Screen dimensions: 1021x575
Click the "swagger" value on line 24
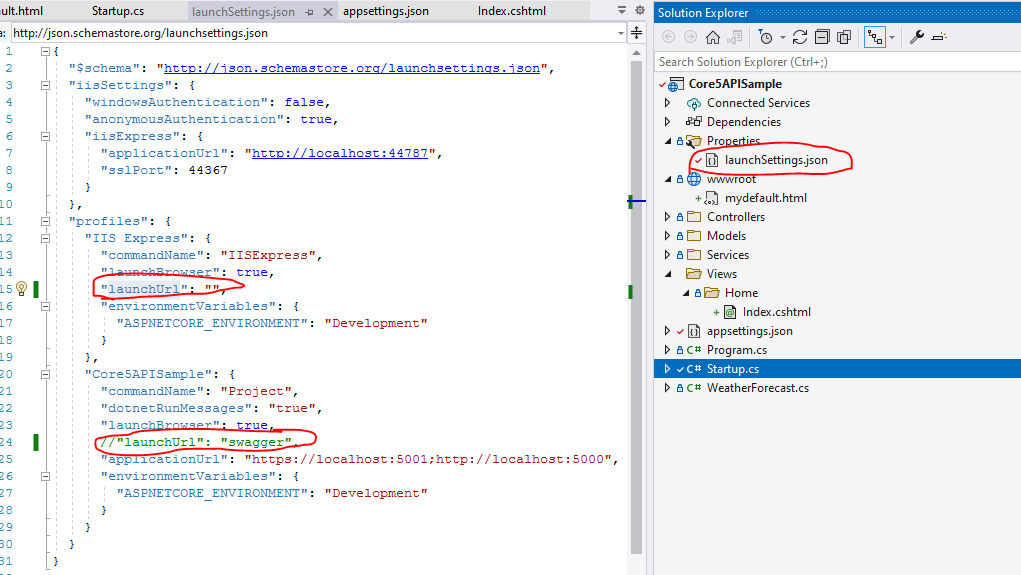coord(256,442)
